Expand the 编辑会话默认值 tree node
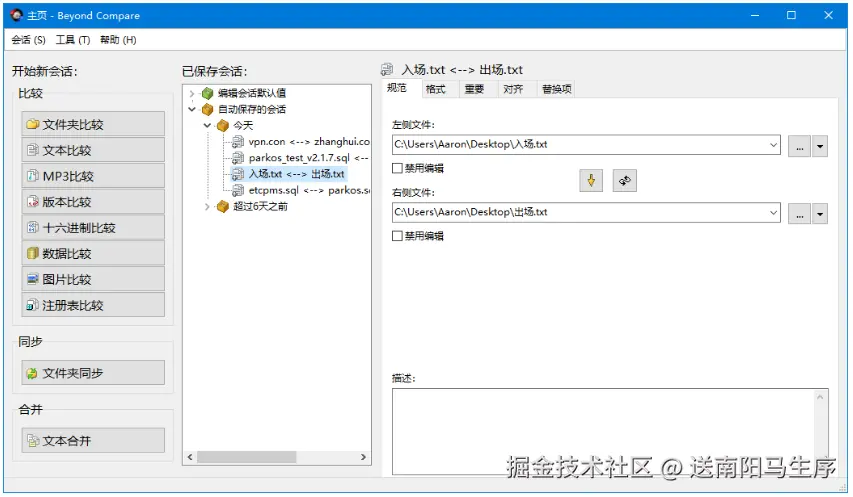 tap(192, 94)
